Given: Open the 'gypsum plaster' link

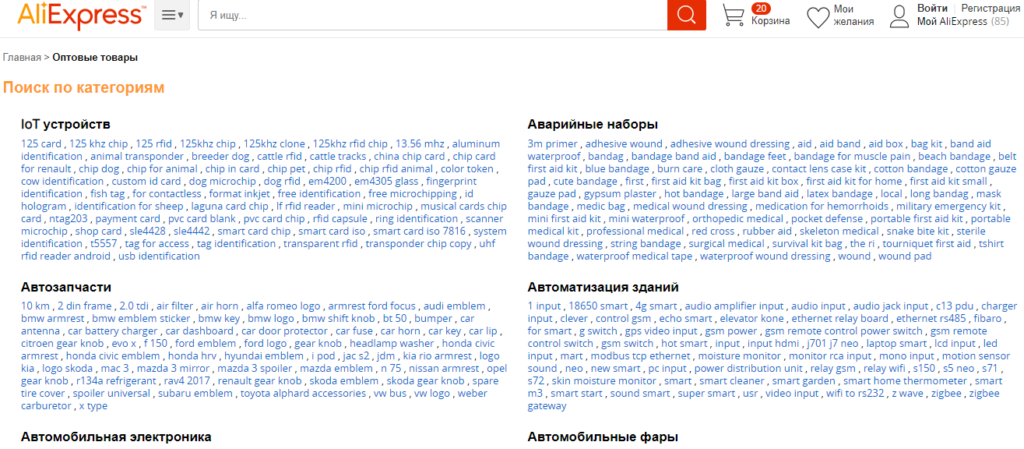Looking at the screenshot, I should tap(620, 194).
